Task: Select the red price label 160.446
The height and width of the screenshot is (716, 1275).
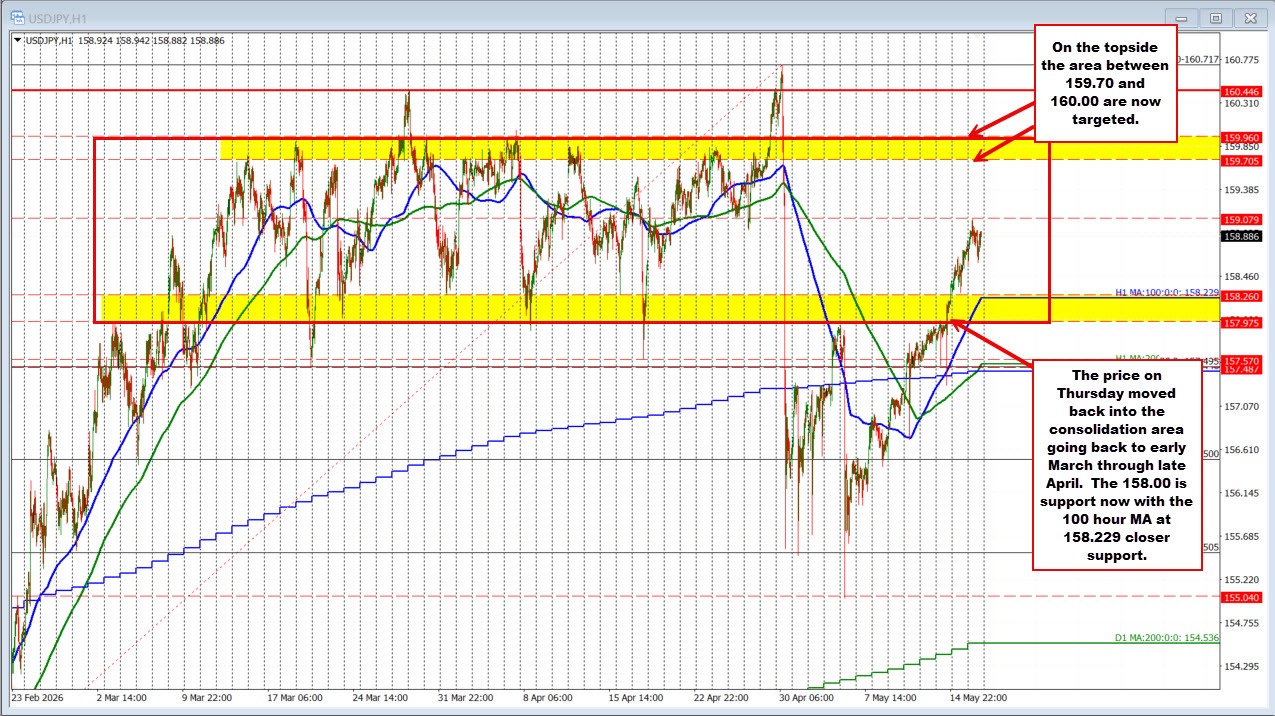Action: tap(1240, 91)
